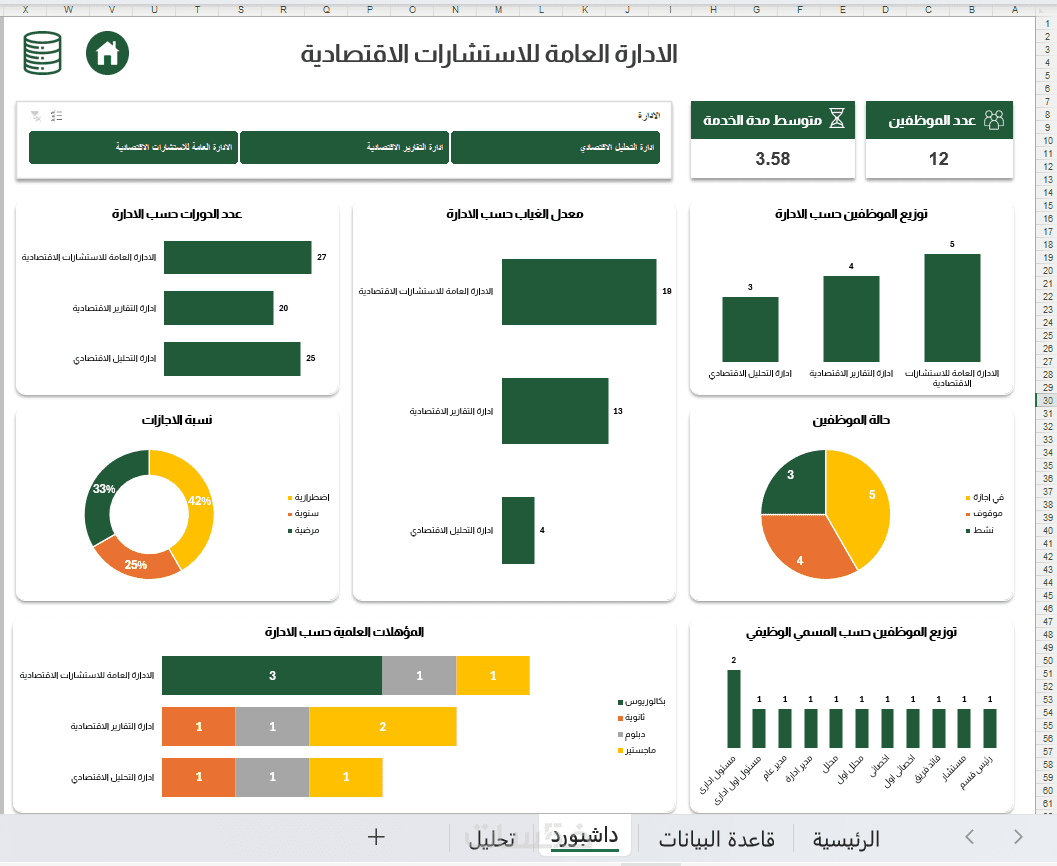Screen dimensions: 1057x866
Task: Click legend entry دبلوم
Action: pos(632,734)
